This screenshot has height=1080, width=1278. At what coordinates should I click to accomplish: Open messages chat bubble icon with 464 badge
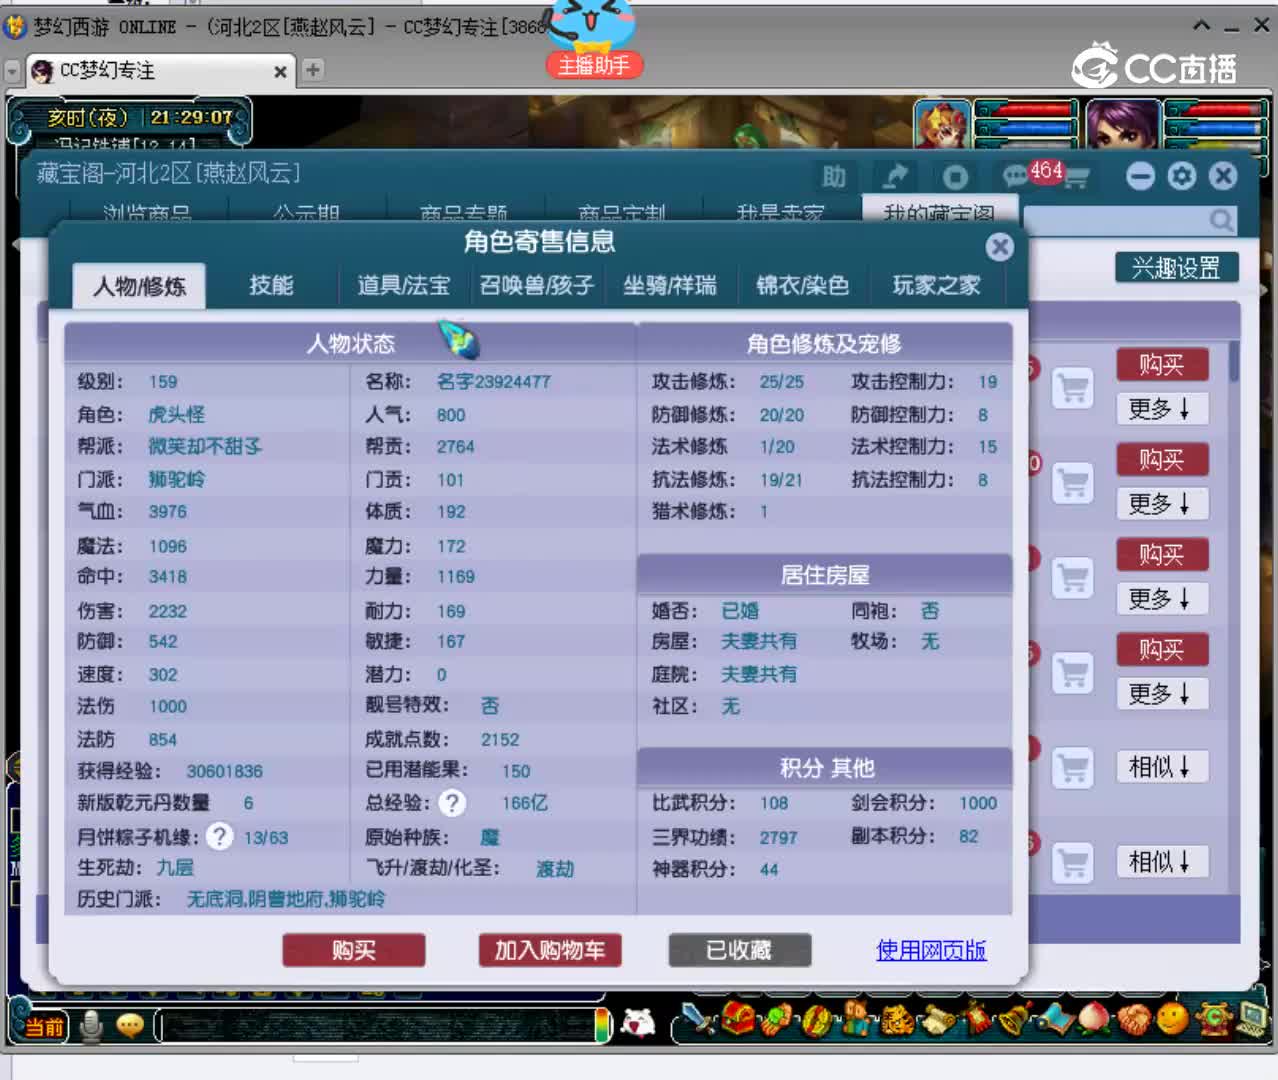pos(1017,177)
